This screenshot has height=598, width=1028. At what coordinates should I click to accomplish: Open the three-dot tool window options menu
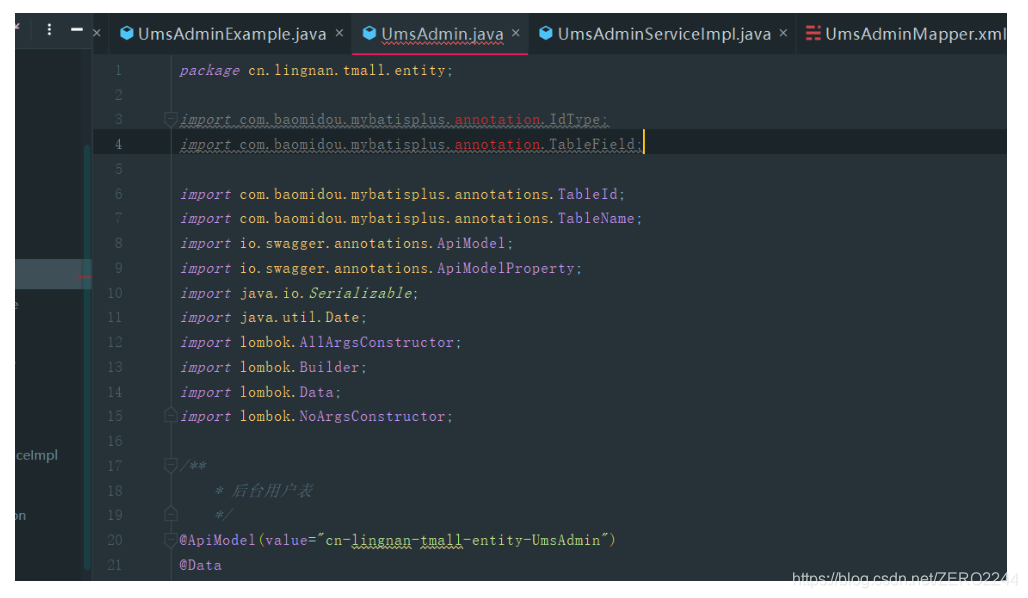(47, 28)
